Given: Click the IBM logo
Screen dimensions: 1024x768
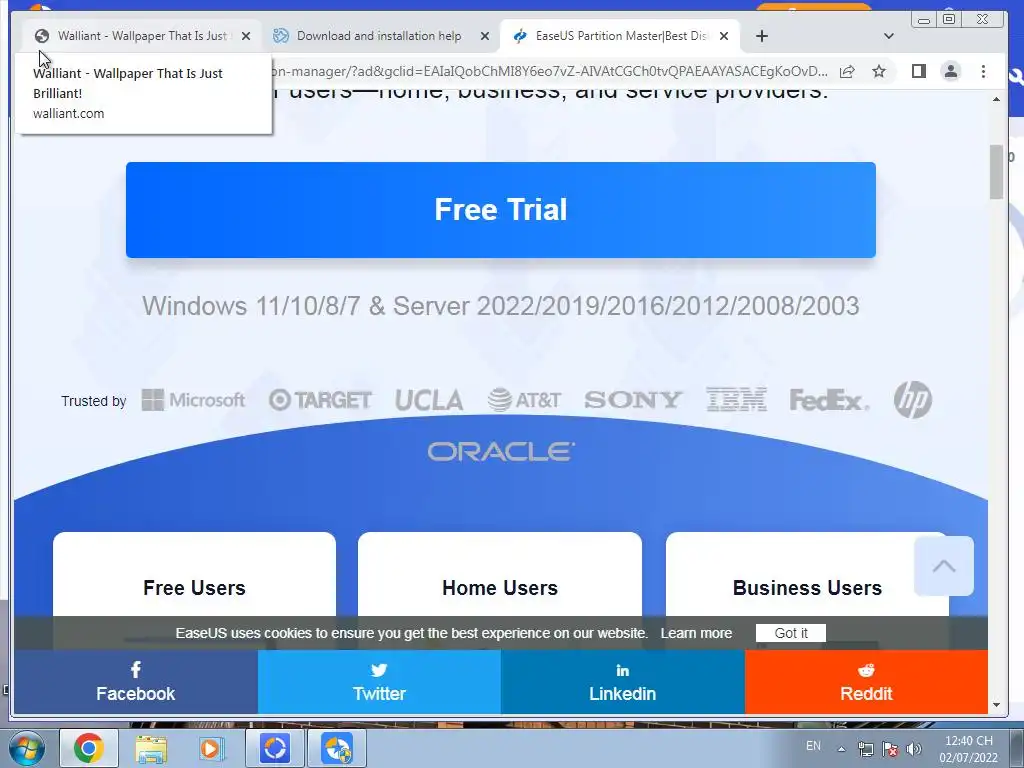Looking at the screenshot, I should (x=736, y=400).
